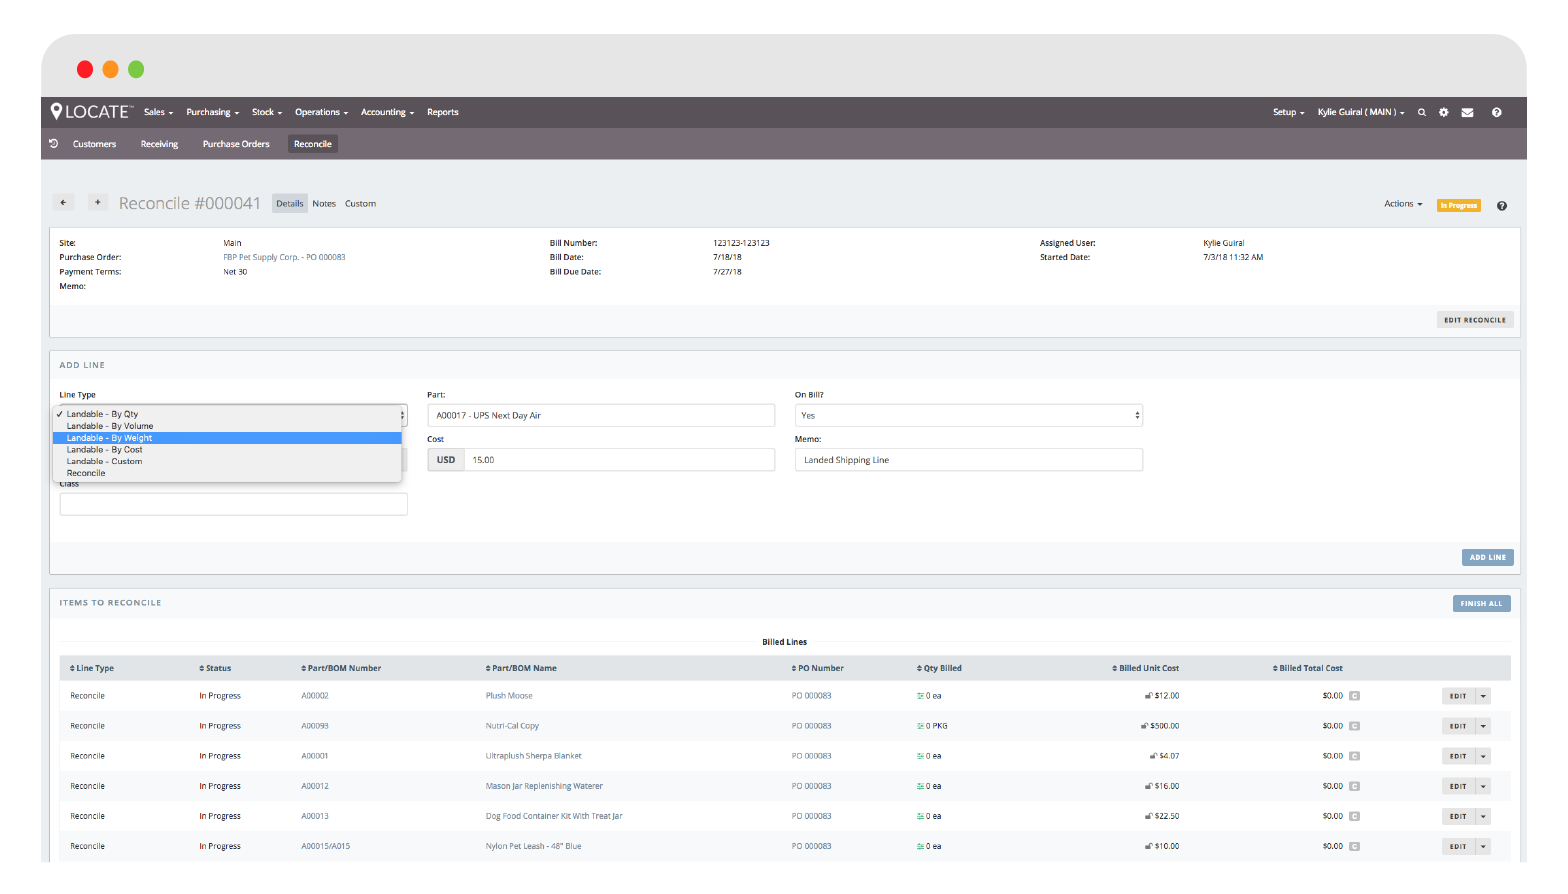Select the Reconcile sub navigation tab
1568x894 pixels.
click(313, 144)
